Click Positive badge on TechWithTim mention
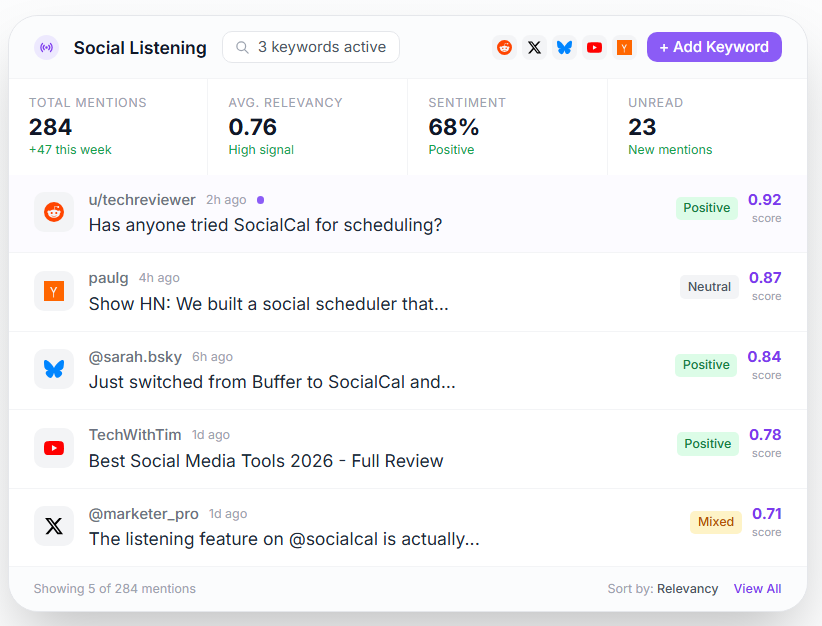This screenshot has width=822, height=626. click(x=708, y=444)
